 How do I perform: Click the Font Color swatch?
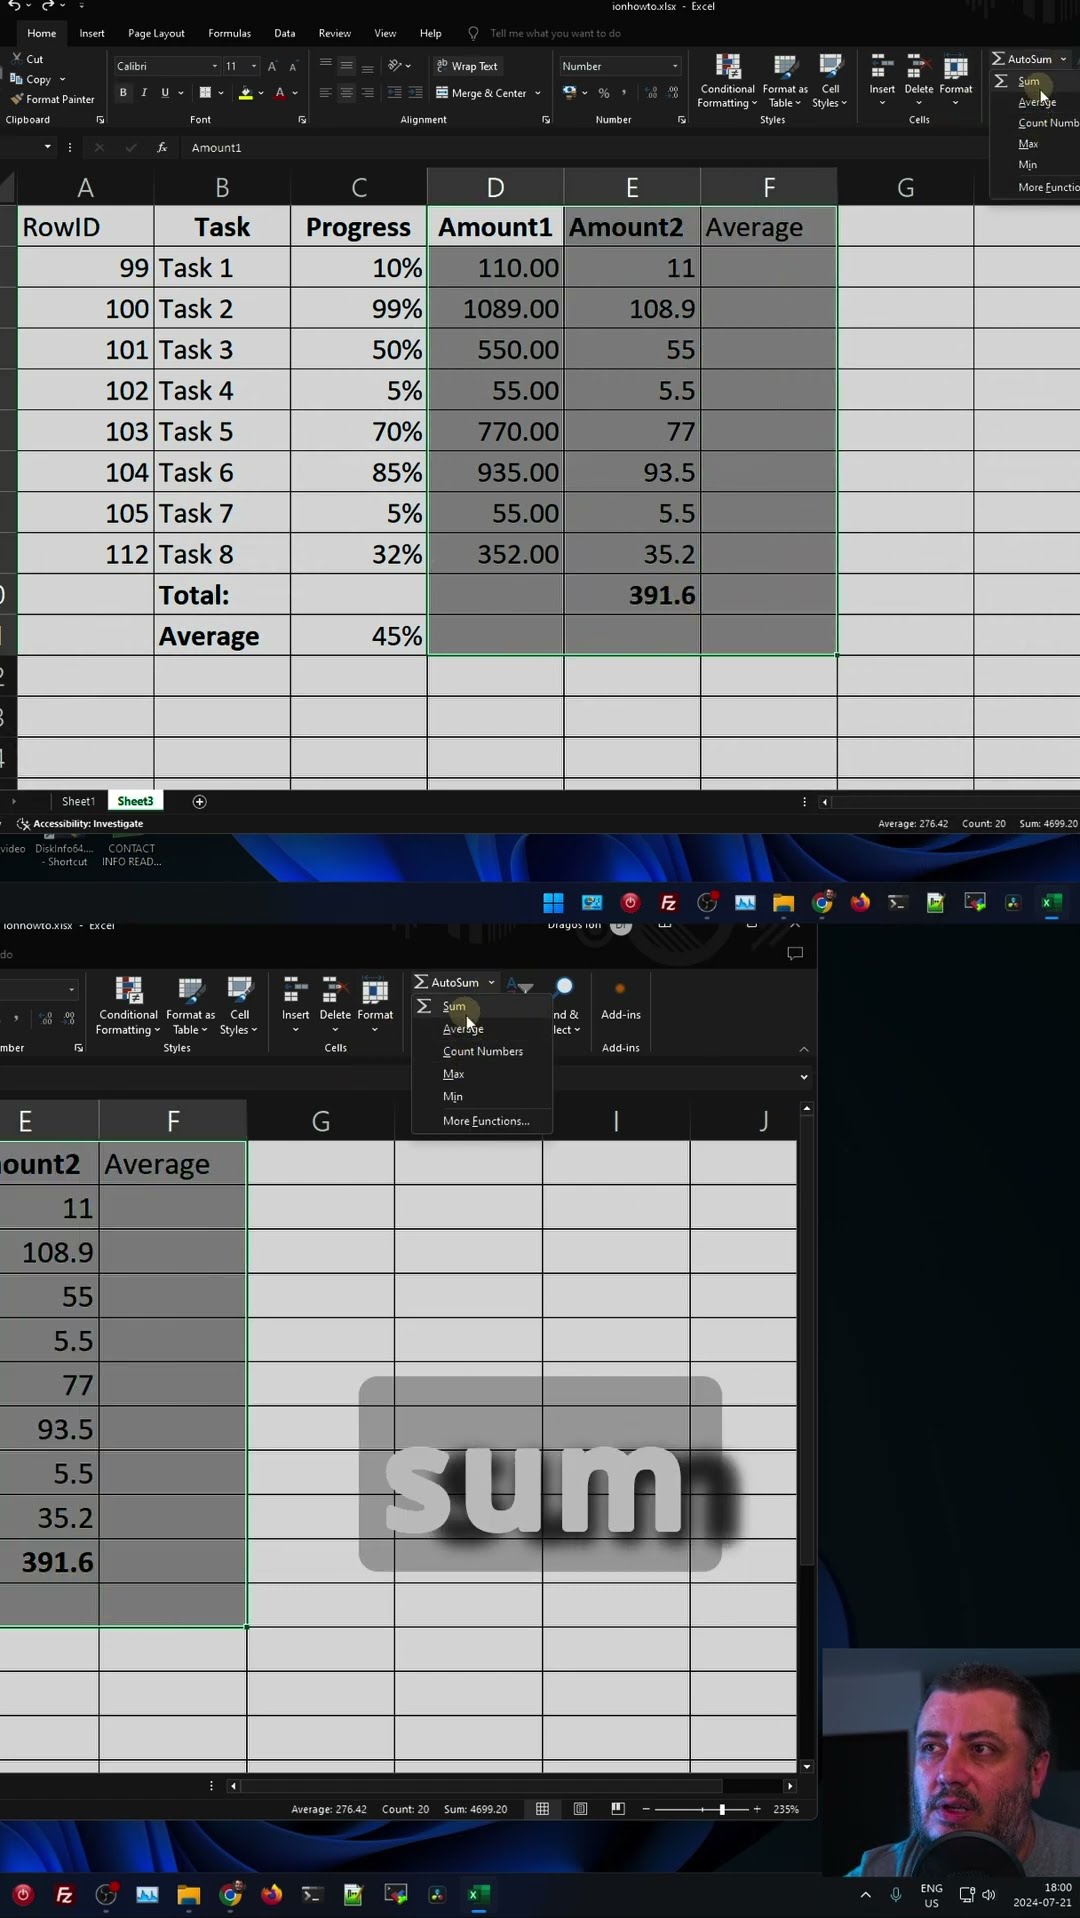(280, 93)
